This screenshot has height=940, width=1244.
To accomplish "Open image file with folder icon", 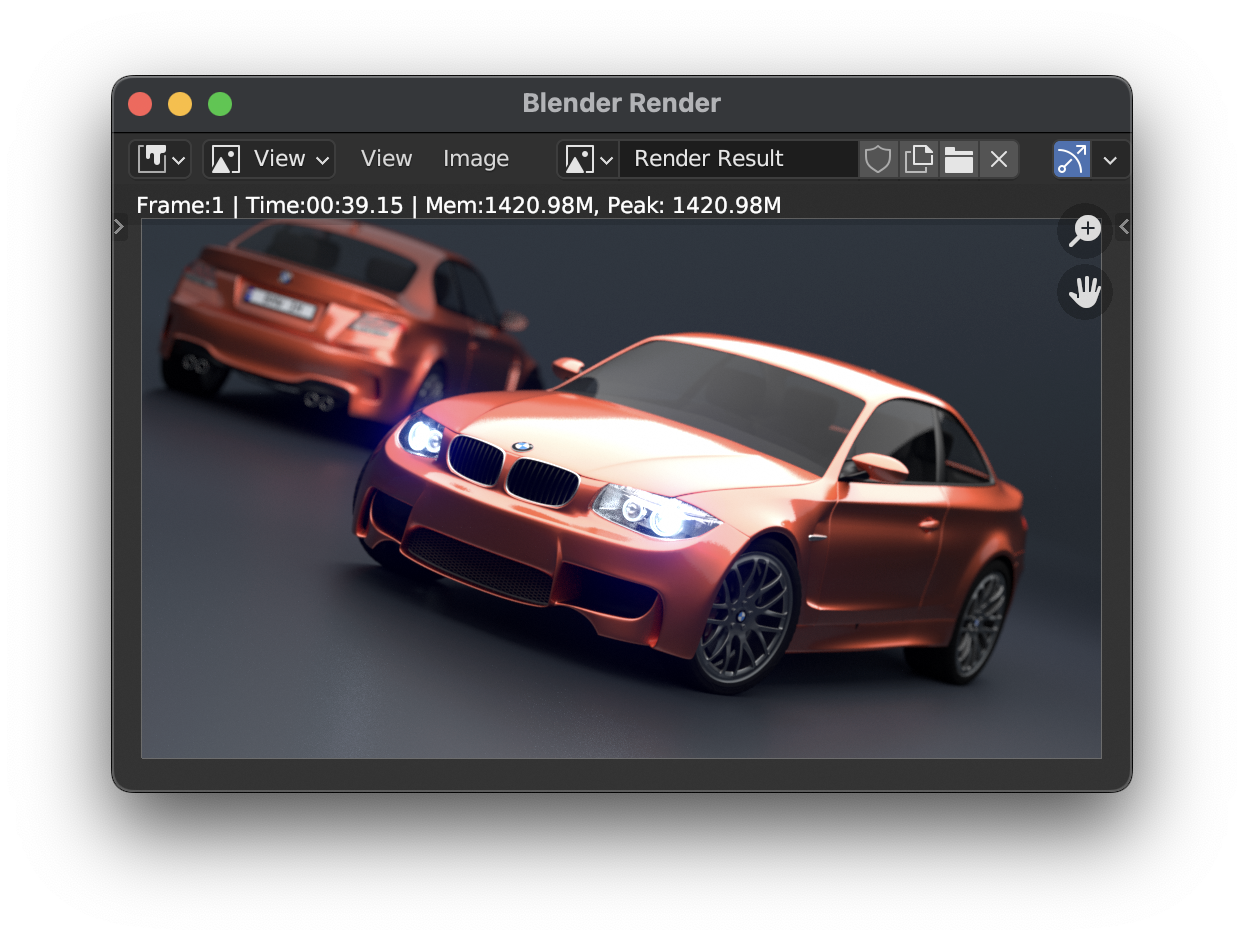I will click(x=958, y=159).
